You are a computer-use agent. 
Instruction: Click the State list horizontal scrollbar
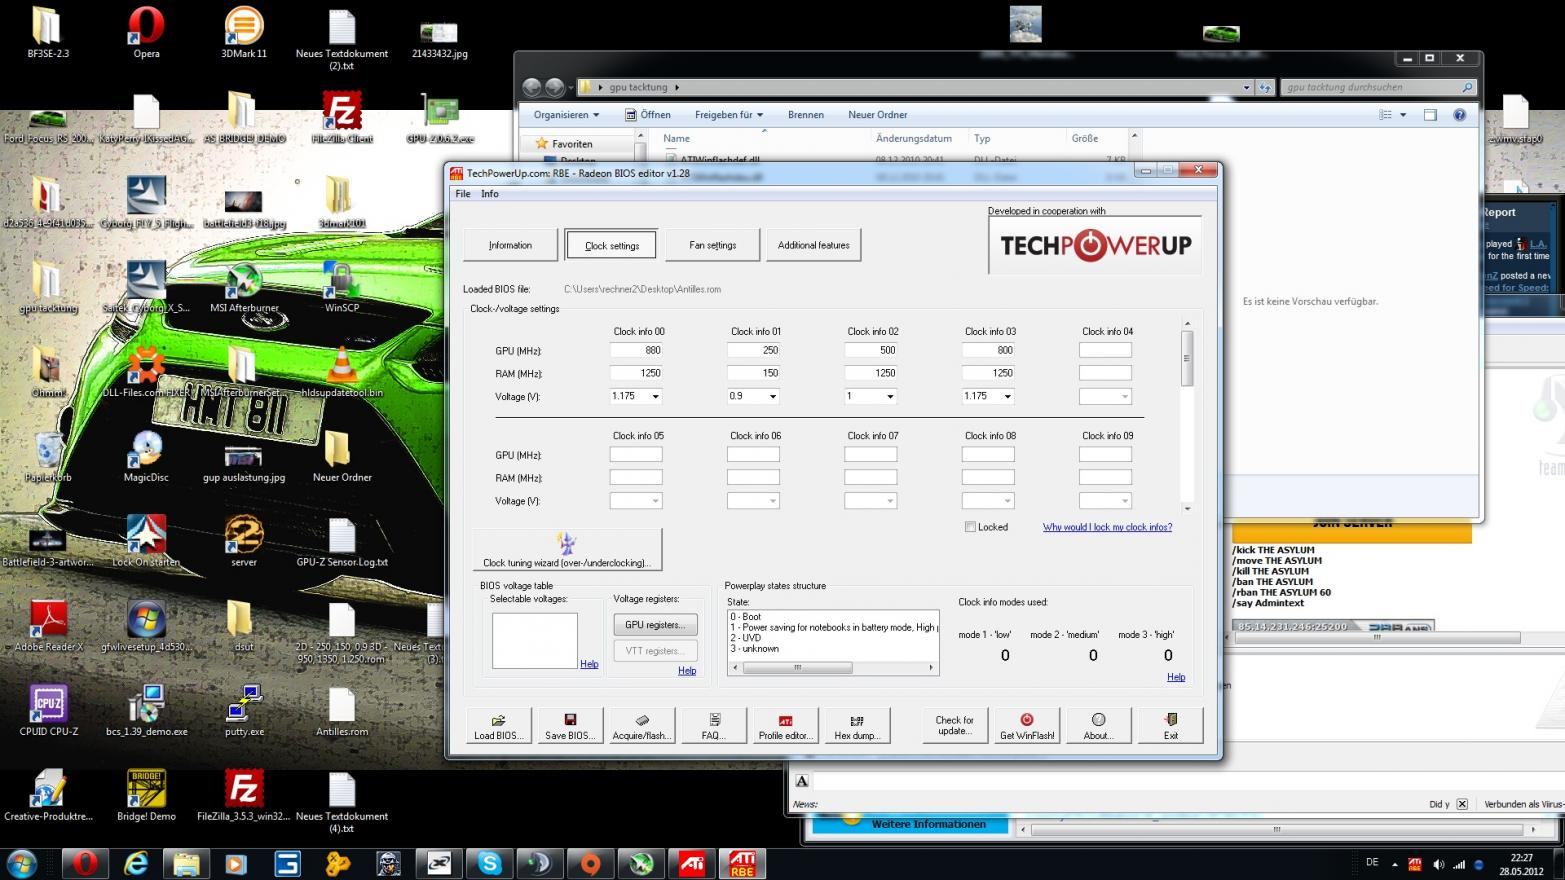pos(833,667)
